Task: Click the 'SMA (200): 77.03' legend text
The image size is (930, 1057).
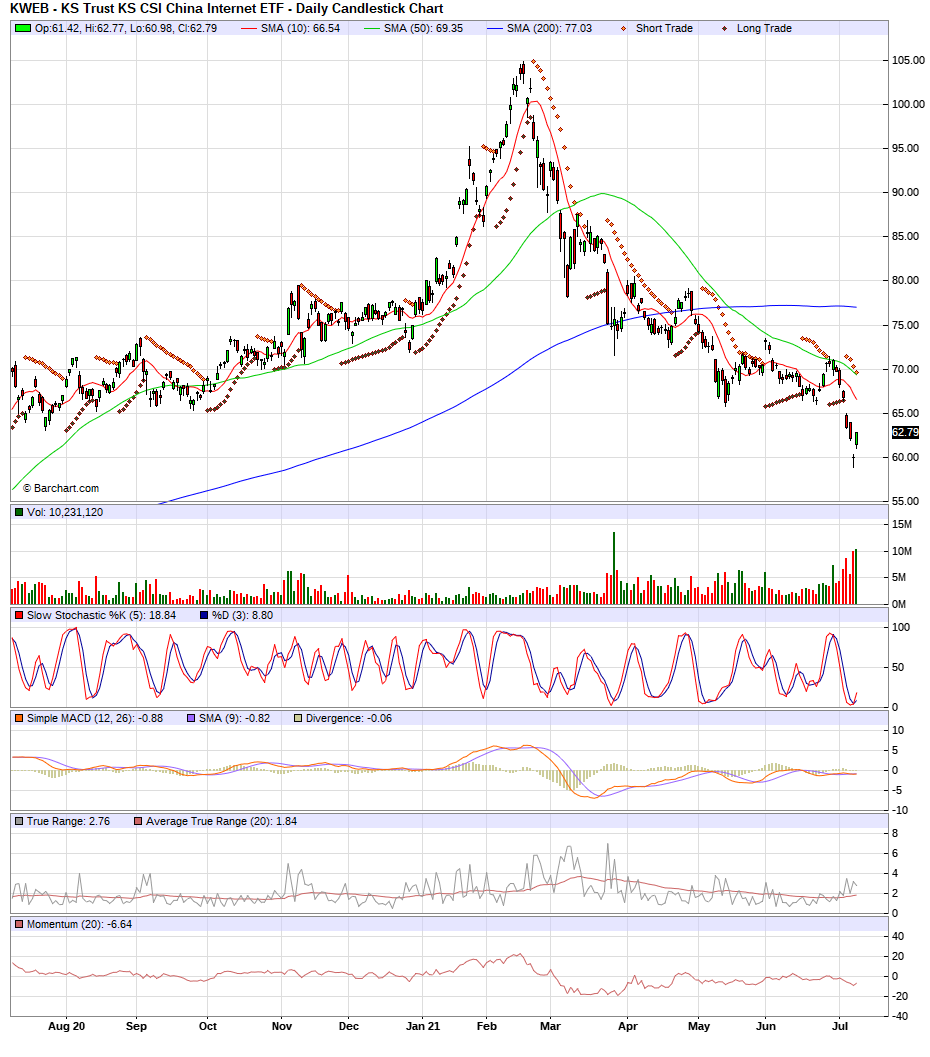Action: pyautogui.click(x=549, y=28)
